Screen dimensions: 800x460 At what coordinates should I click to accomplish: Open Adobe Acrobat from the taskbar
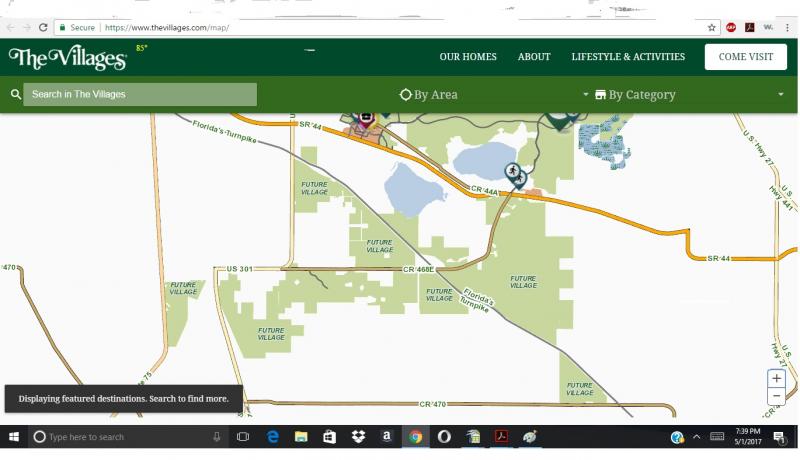tap(501, 437)
